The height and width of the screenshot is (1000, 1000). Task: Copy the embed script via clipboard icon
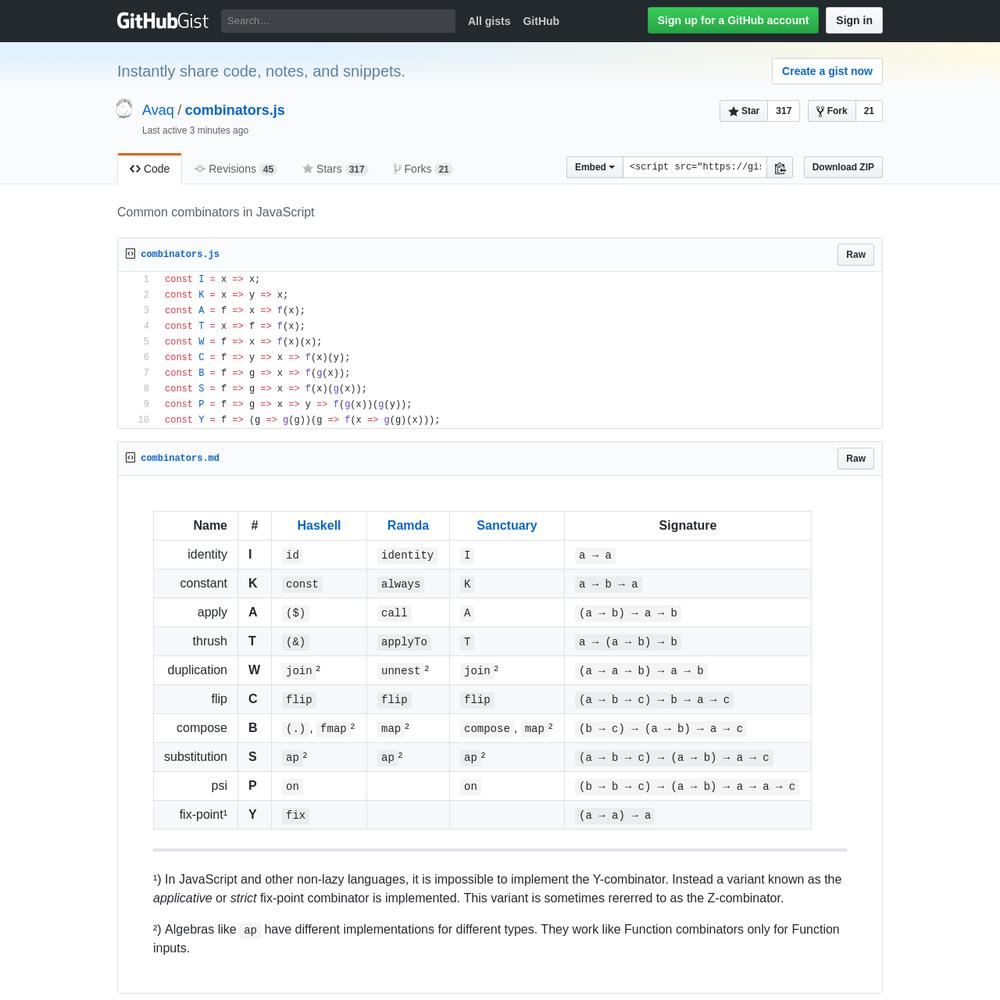tap(780, 168)
